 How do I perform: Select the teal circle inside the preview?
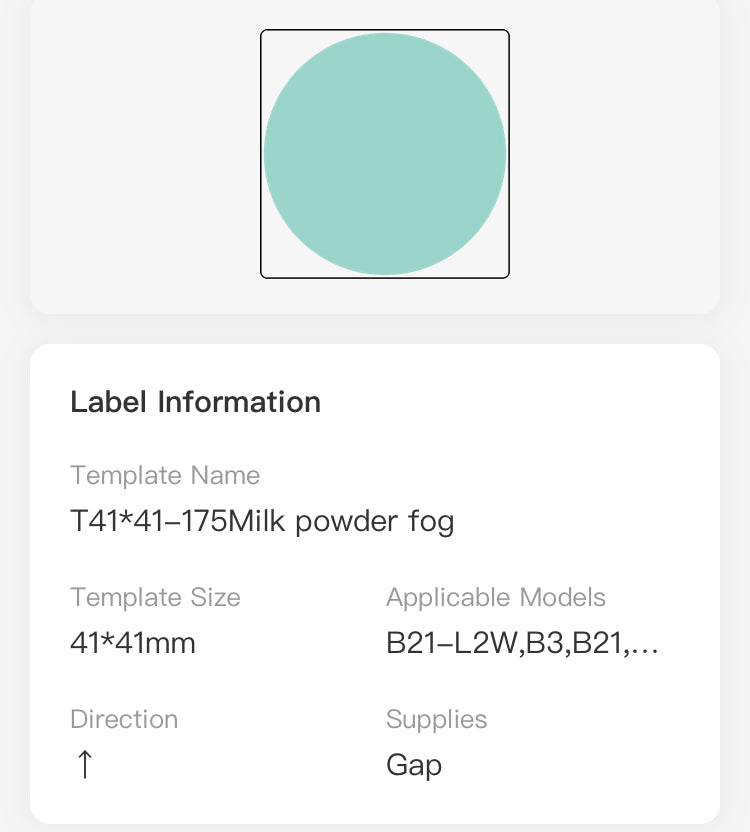pos(384,153)
